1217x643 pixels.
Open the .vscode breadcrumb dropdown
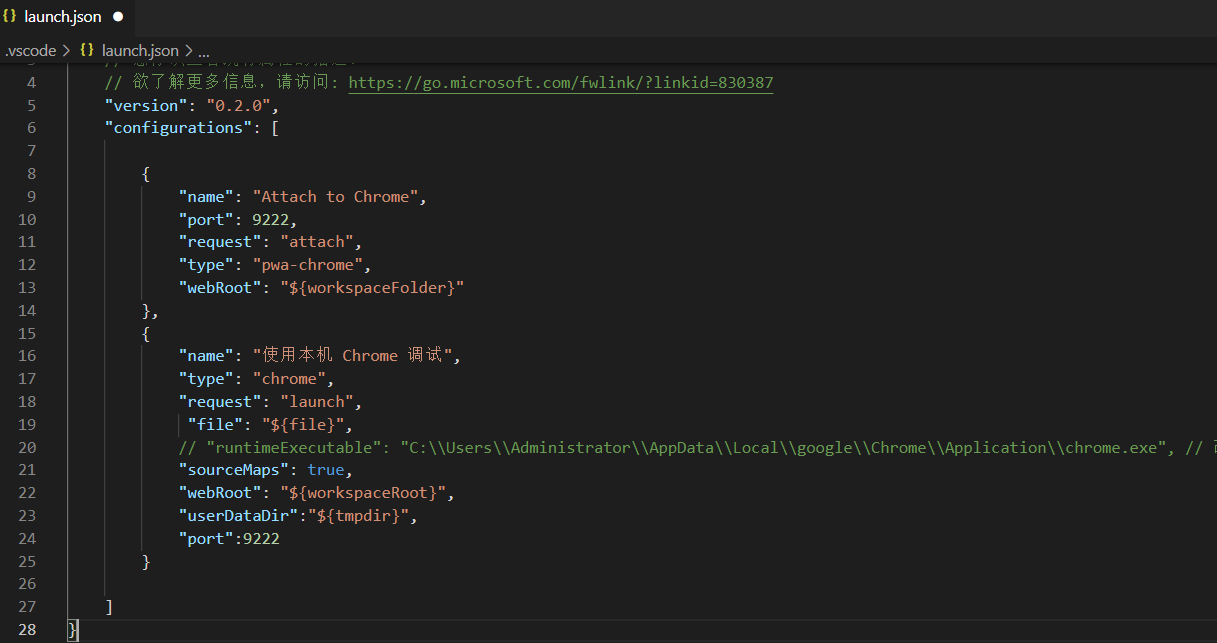coord(30,50)
